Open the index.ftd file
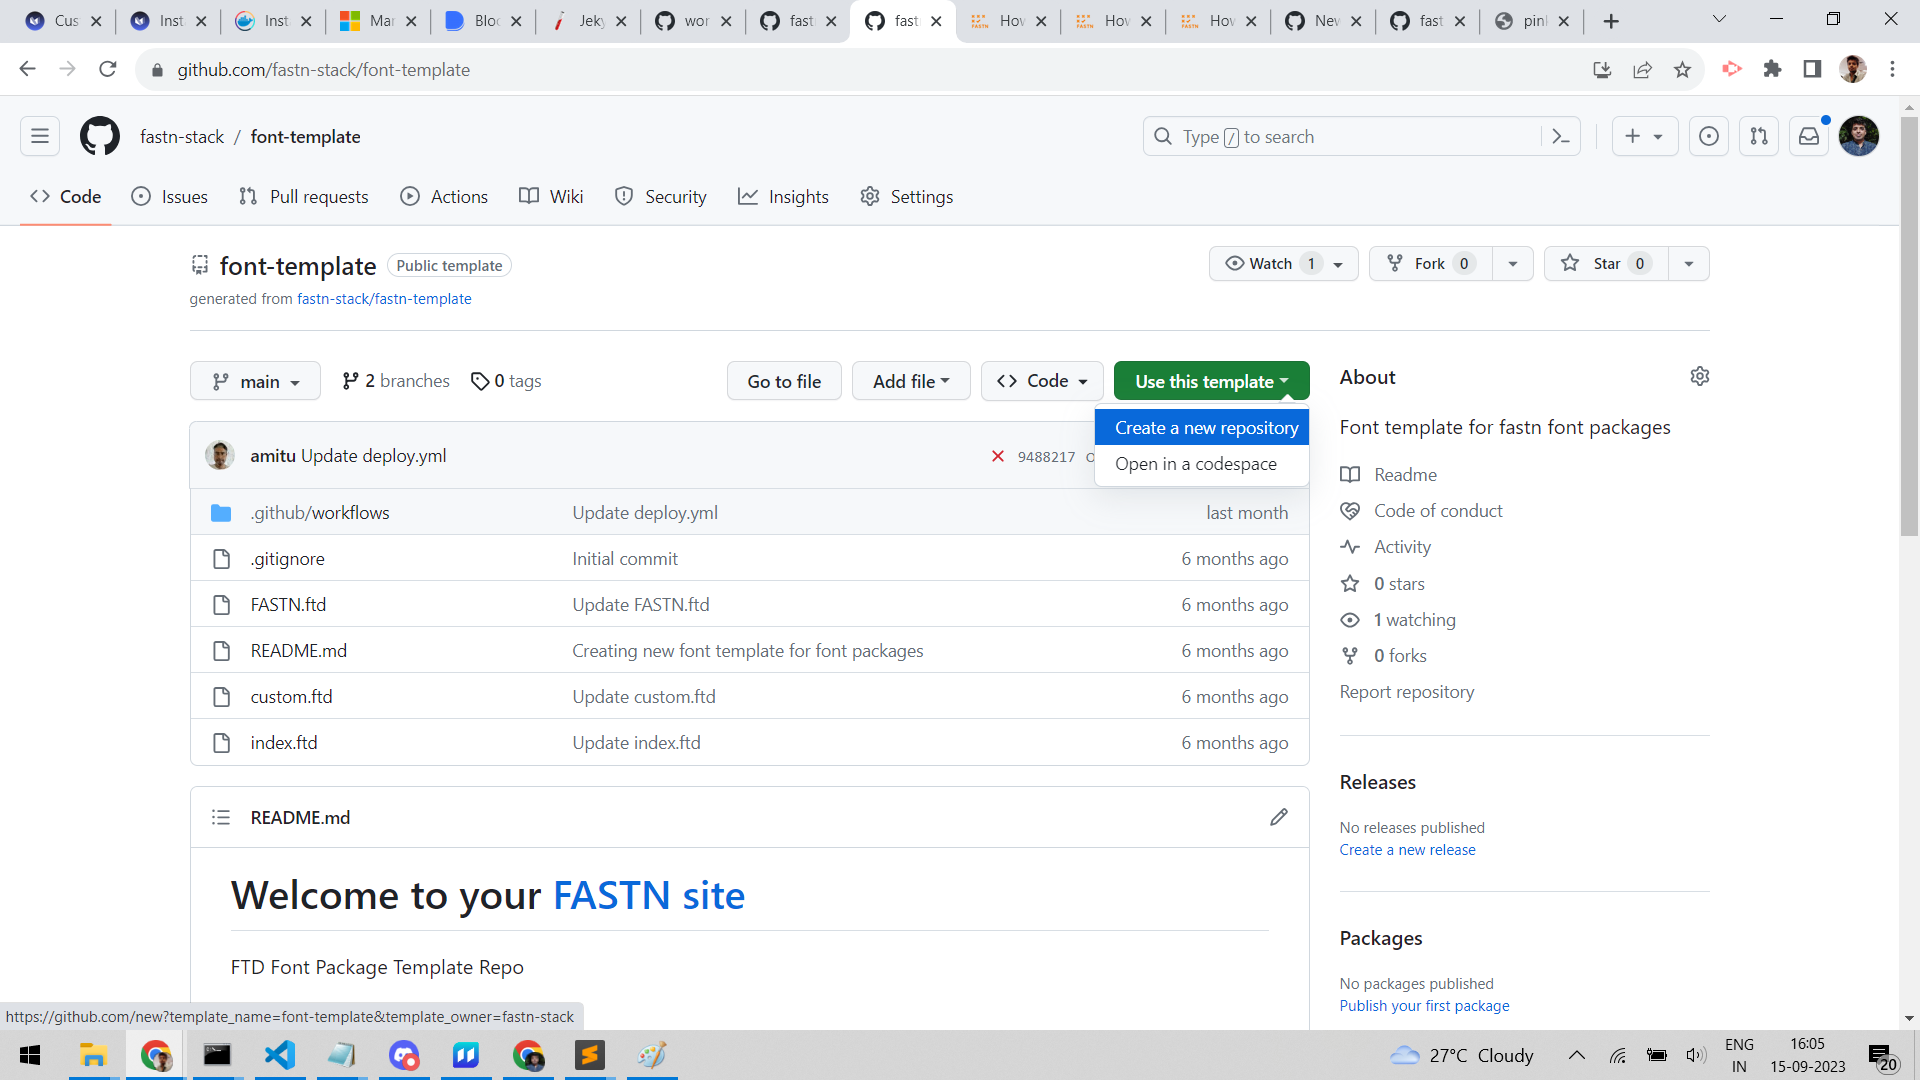 tap(284, 743)
